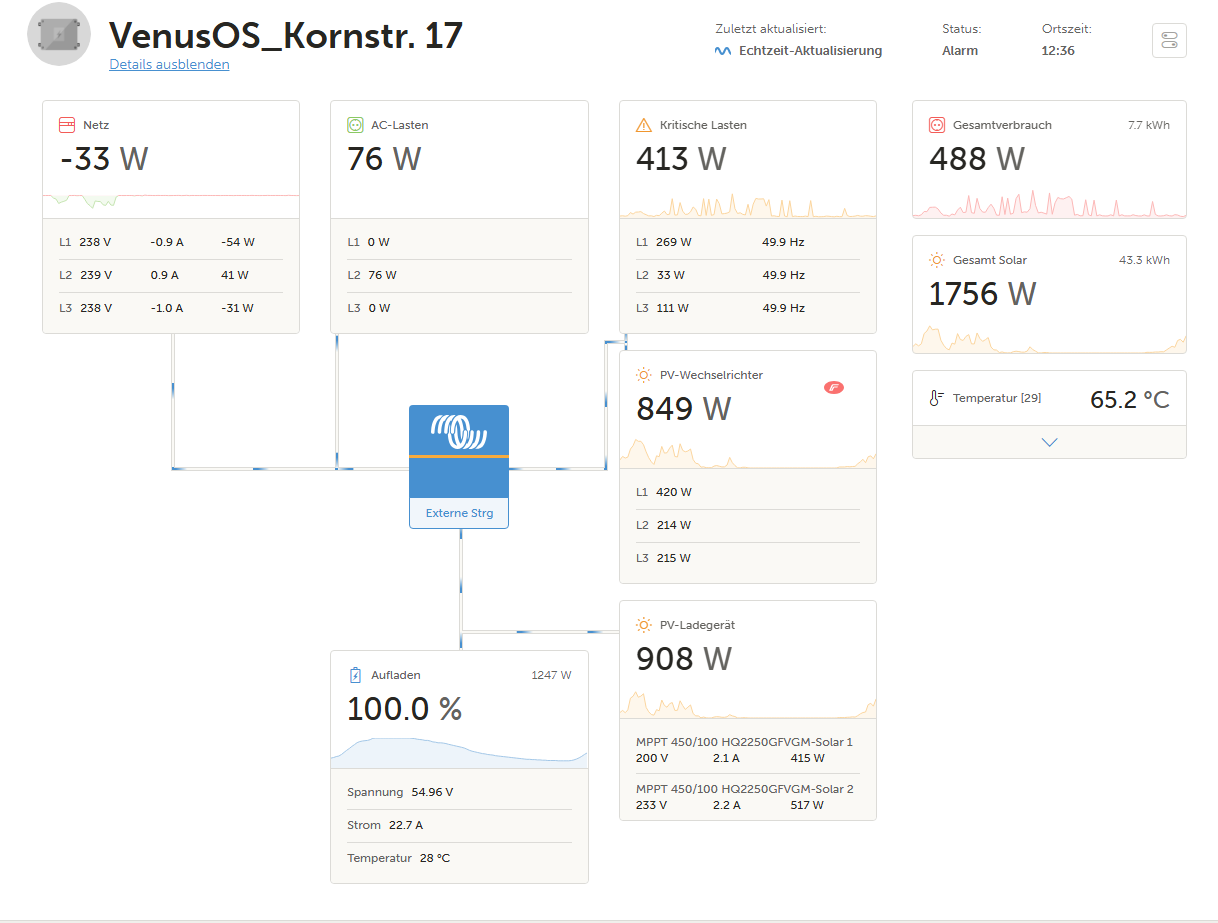Click the Alarm status text

(x=960, y=51)
